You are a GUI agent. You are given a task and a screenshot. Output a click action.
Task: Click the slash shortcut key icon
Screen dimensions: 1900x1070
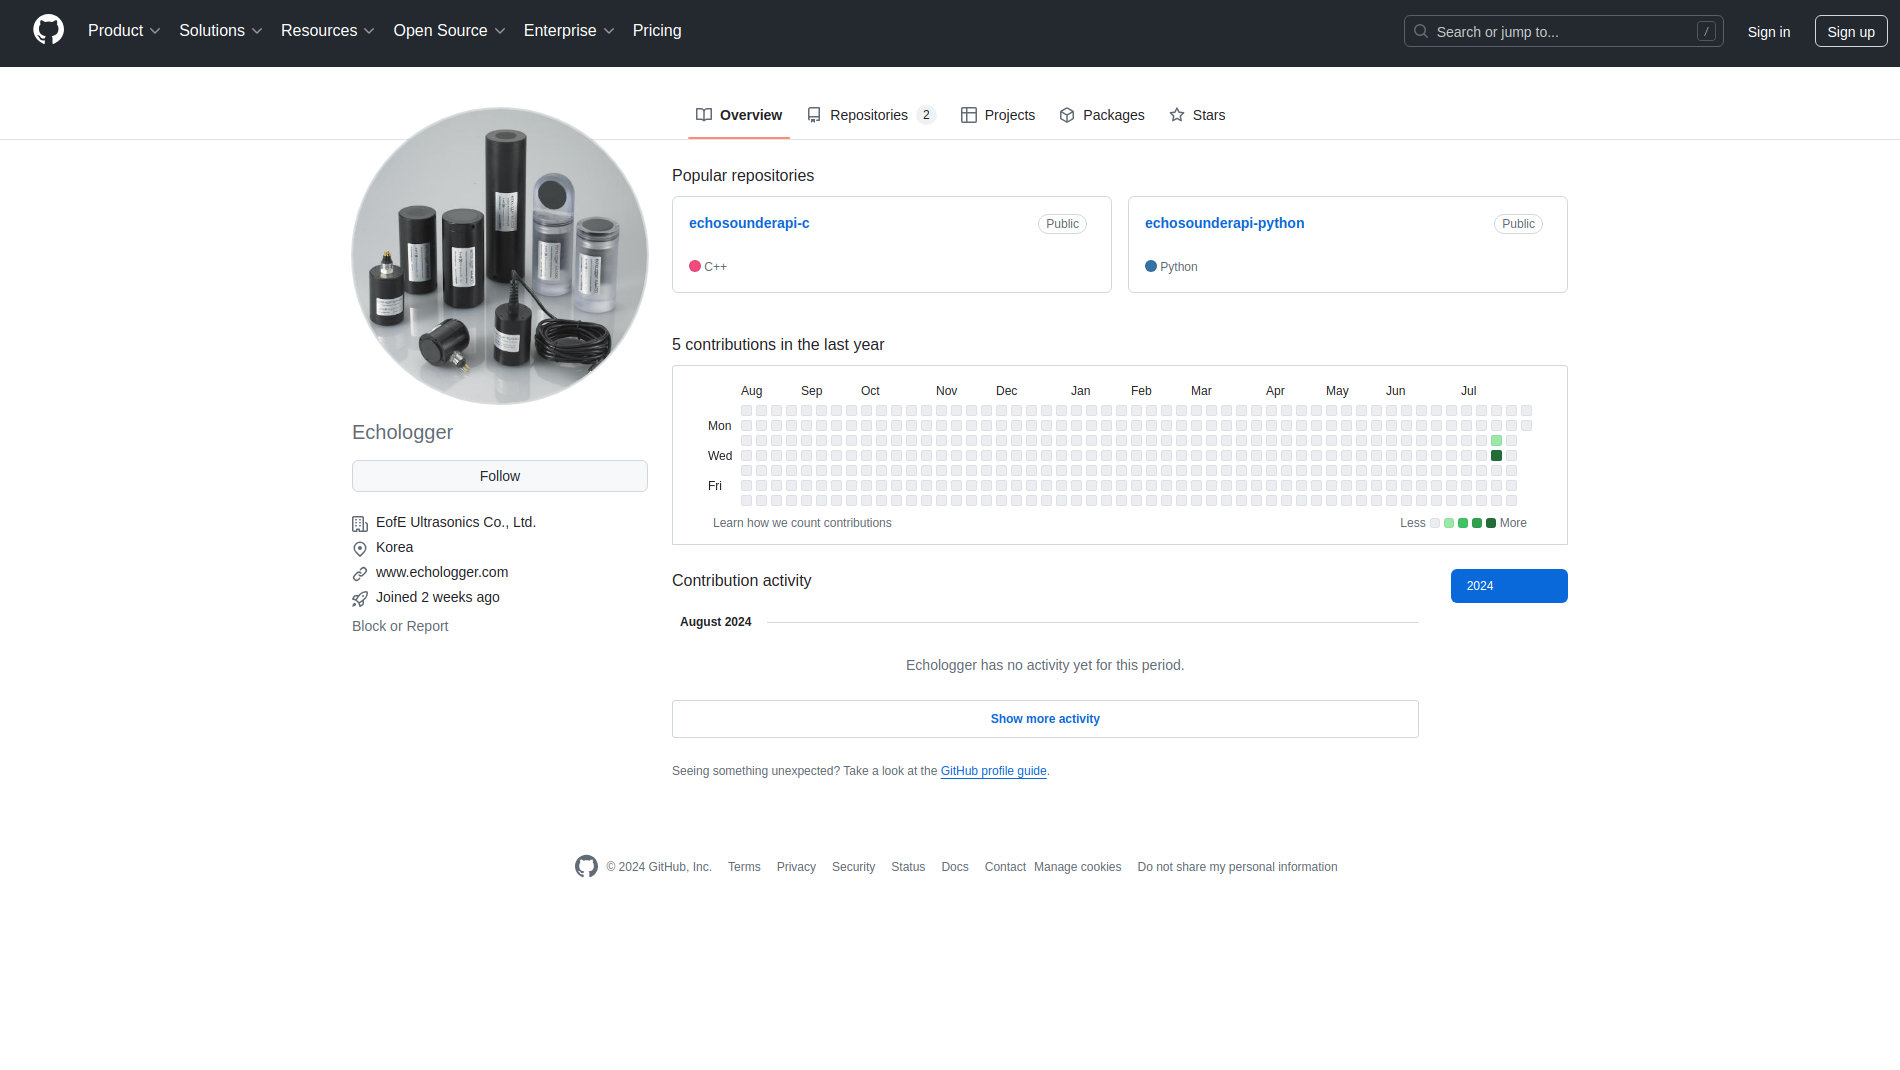[1706, 31]
